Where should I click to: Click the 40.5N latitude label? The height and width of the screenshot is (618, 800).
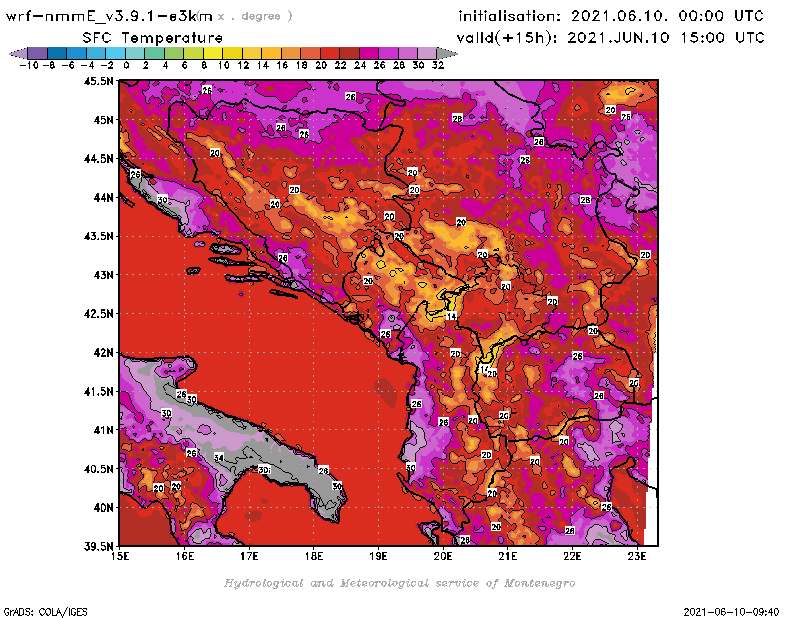tap(98, 469)
